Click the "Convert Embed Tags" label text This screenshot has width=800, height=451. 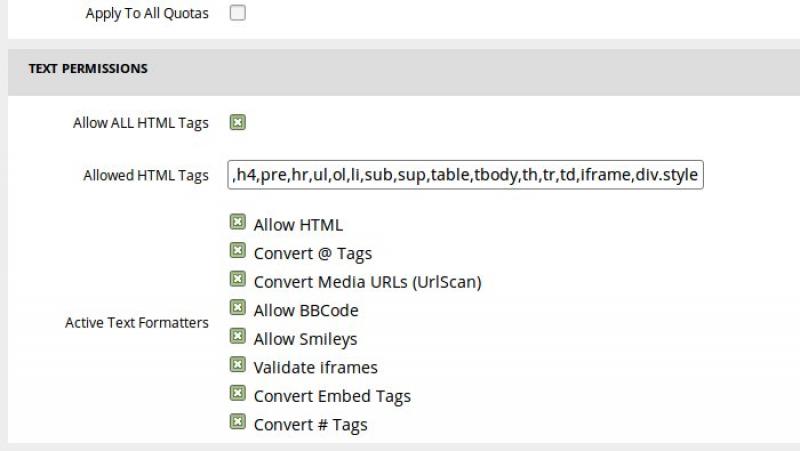tap(332, 396)
